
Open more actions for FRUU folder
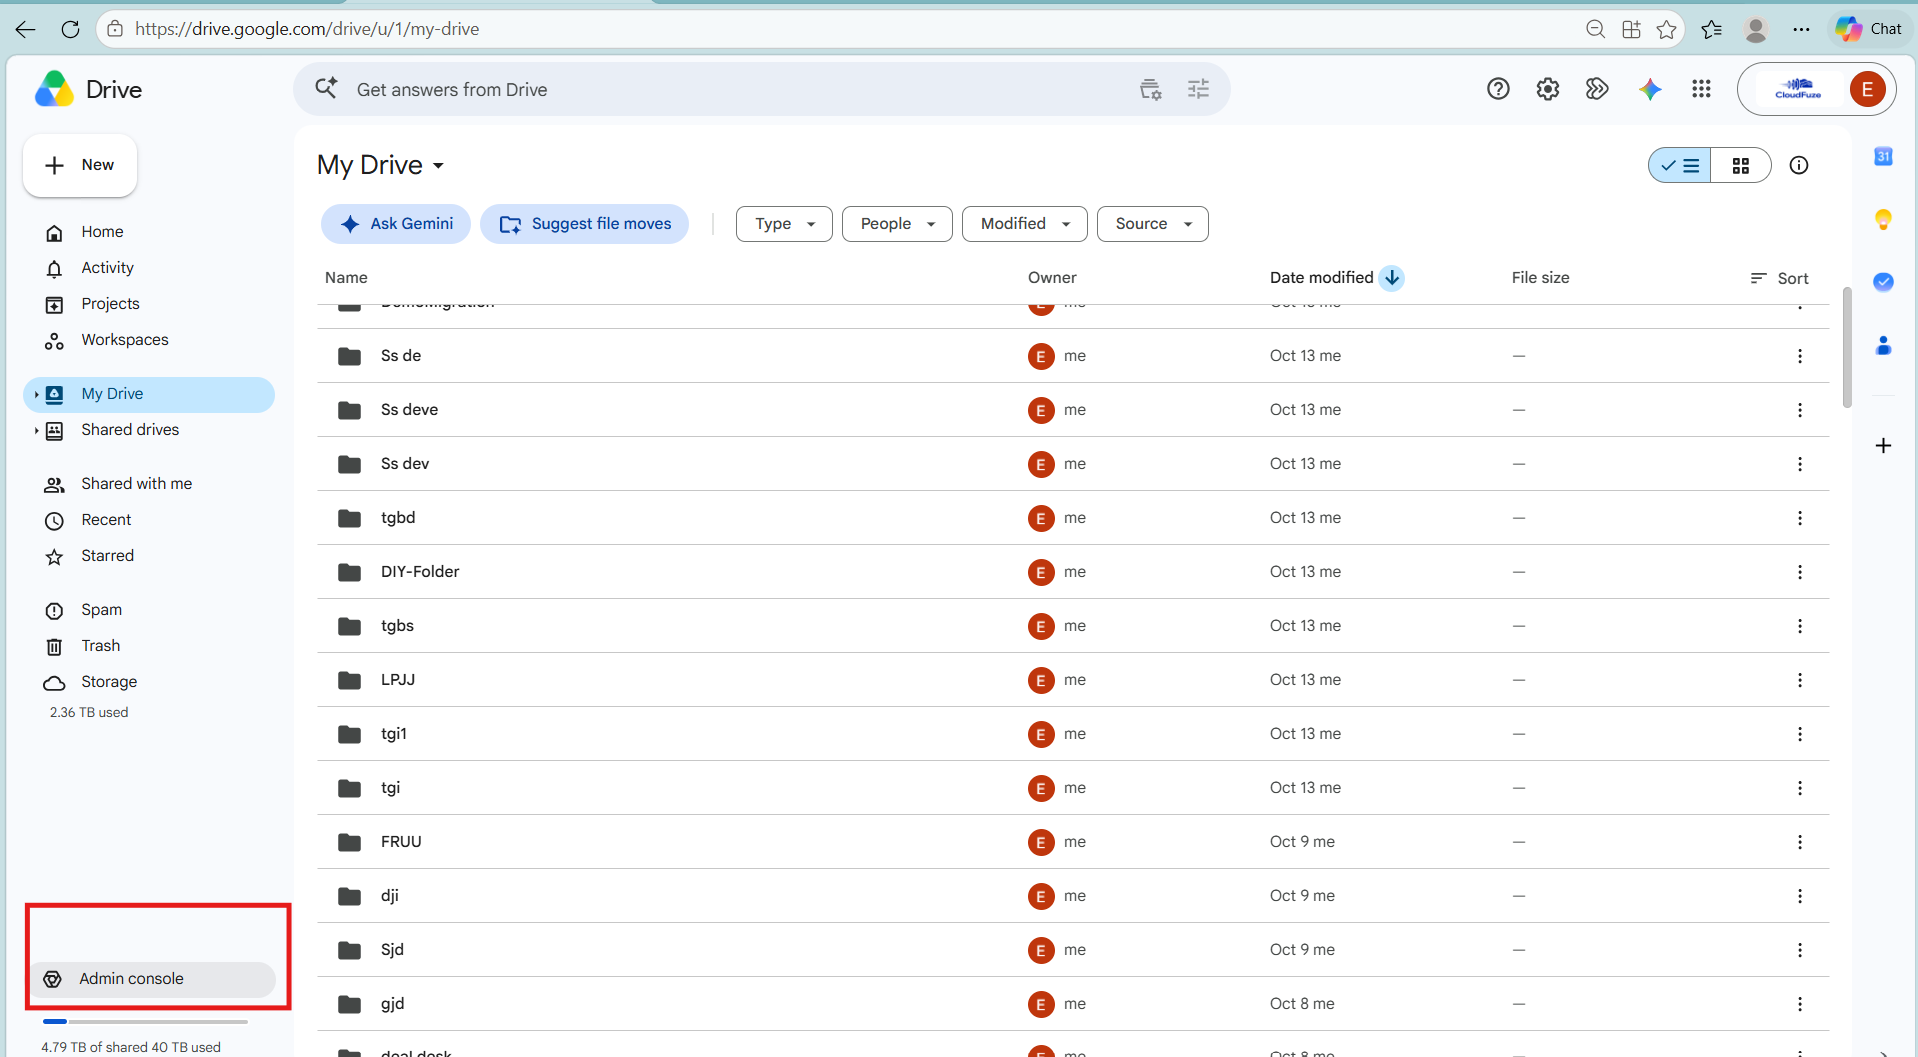click(1799, 842)
